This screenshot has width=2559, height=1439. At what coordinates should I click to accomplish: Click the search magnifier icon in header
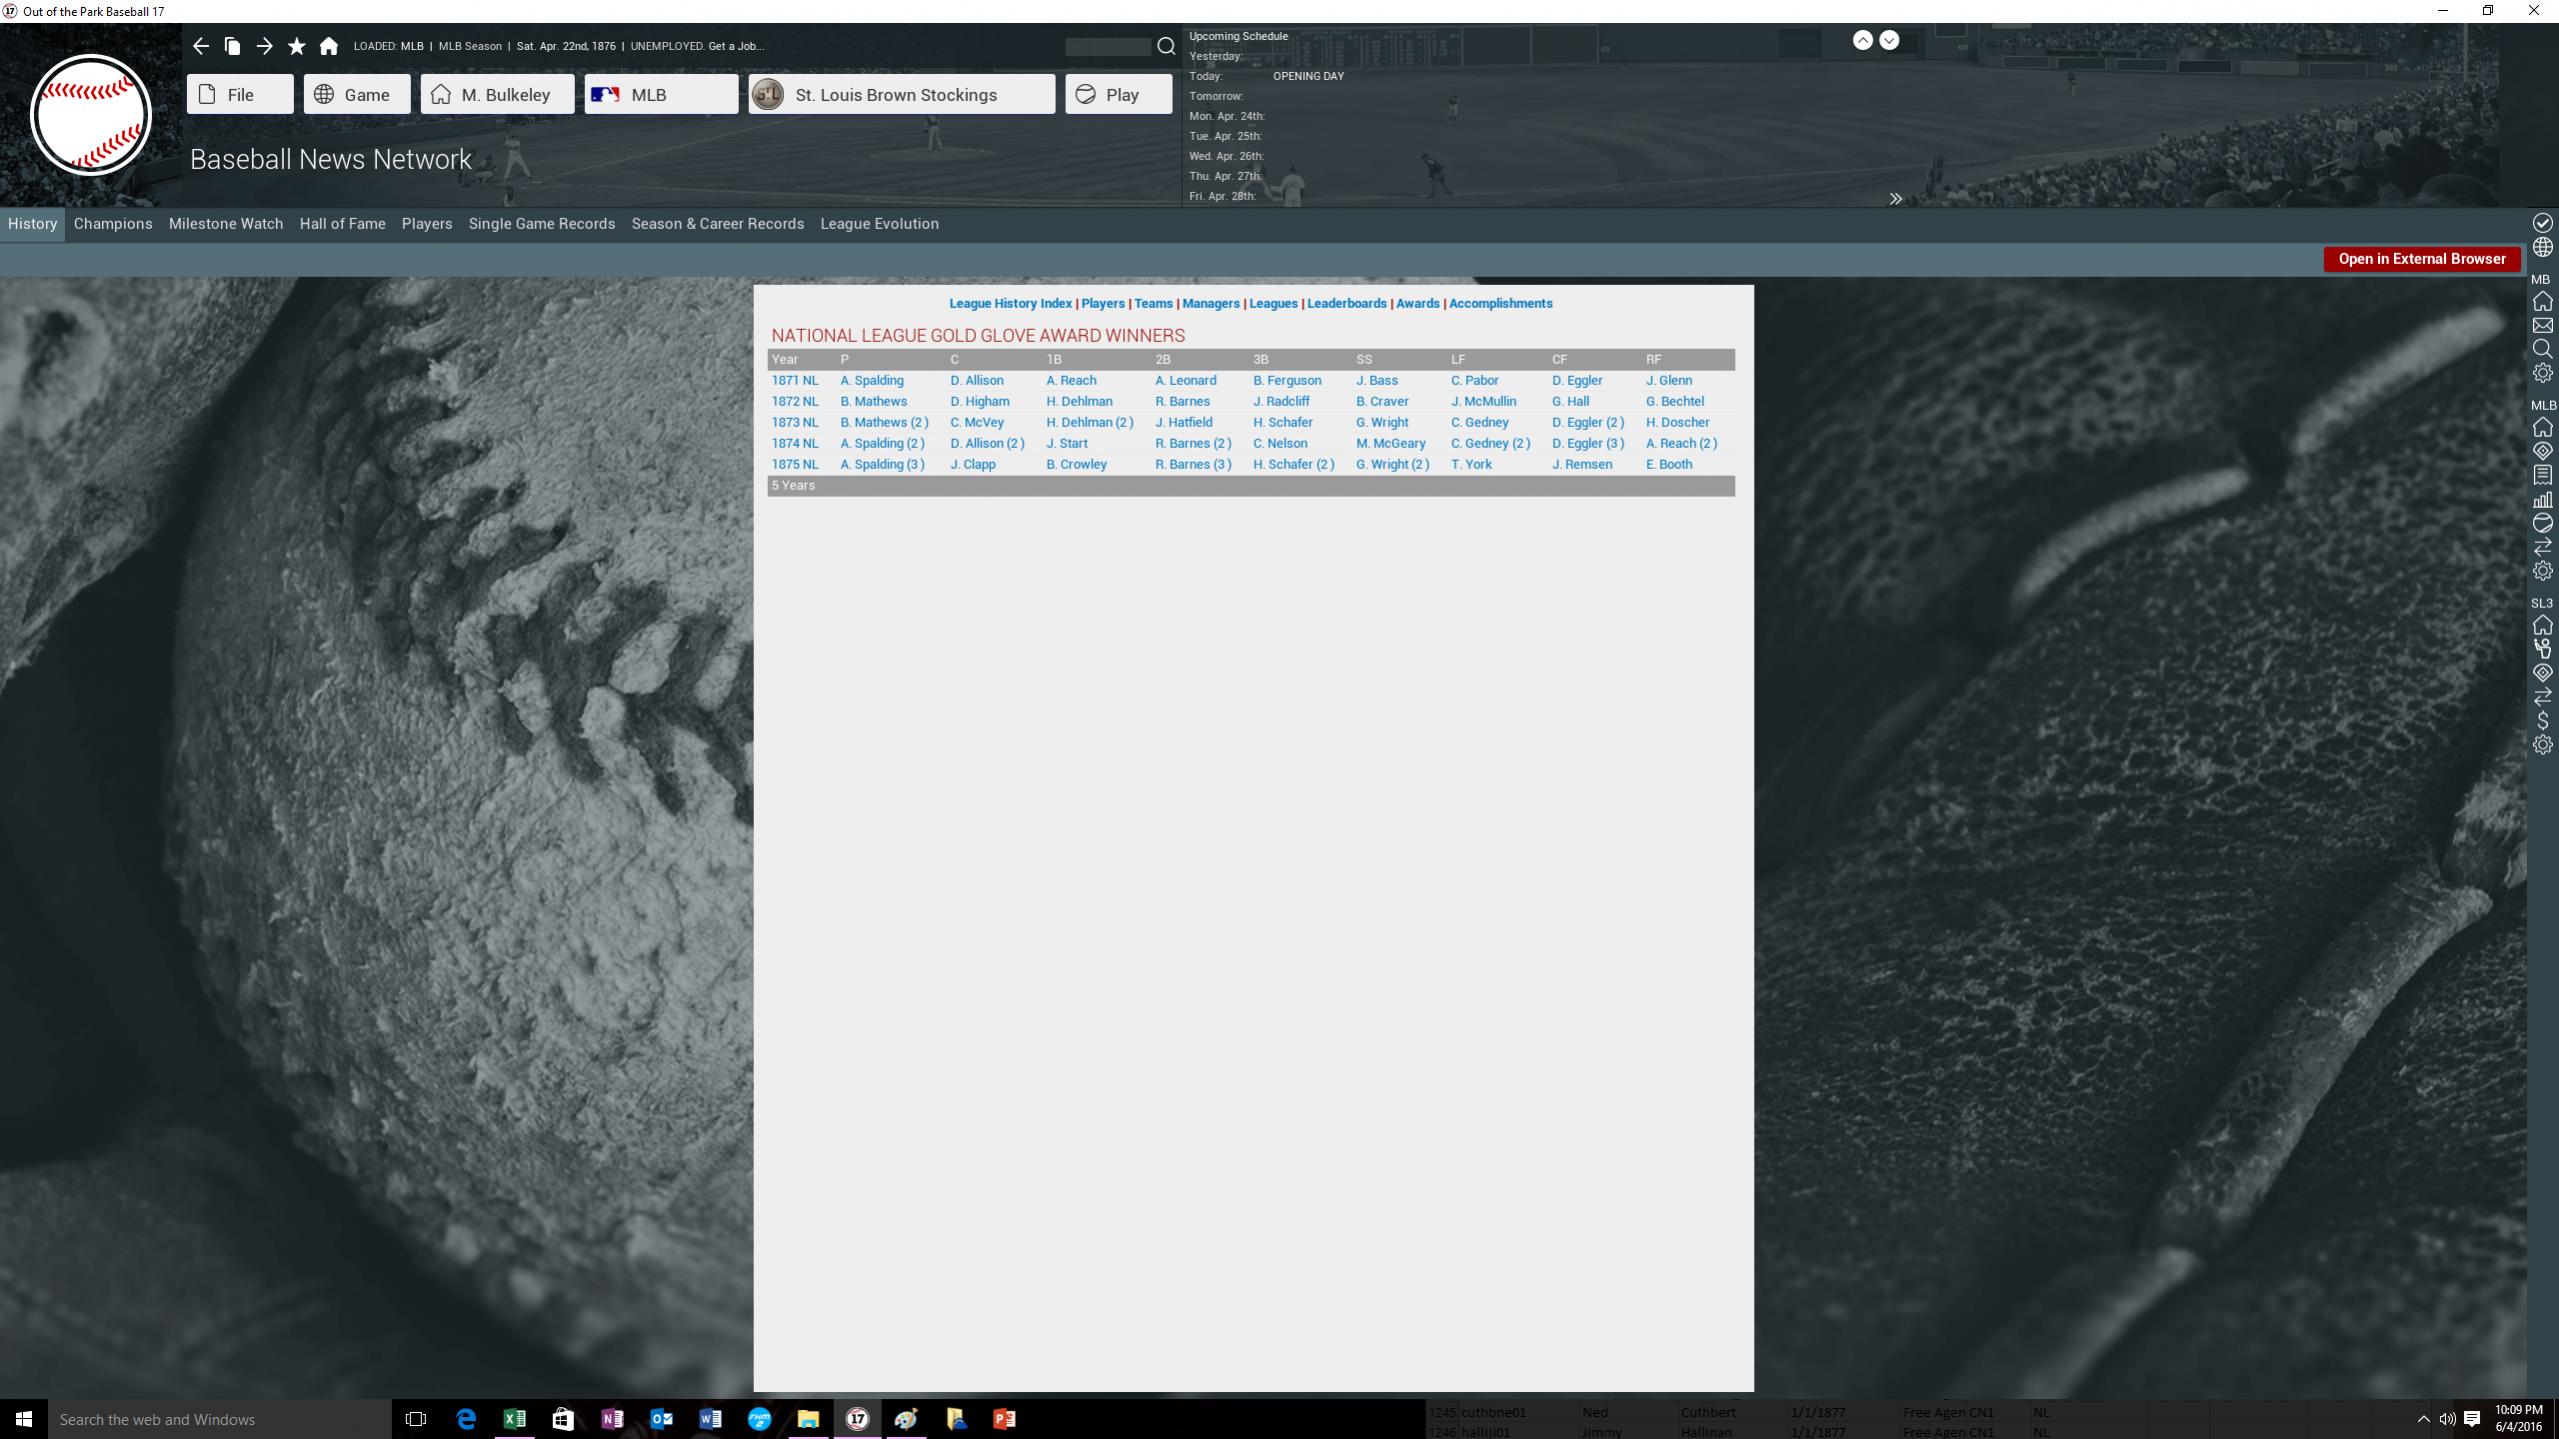coord(1166,46)
